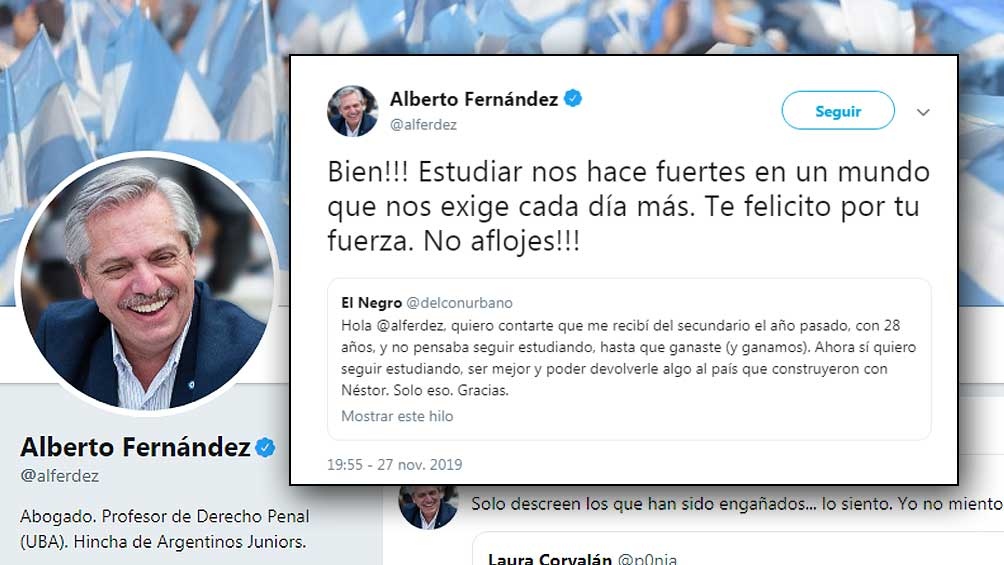Click Alberto Fernández name in tweet header
The height and width of the screenshot is (565, 1004).
coord(474,99)
